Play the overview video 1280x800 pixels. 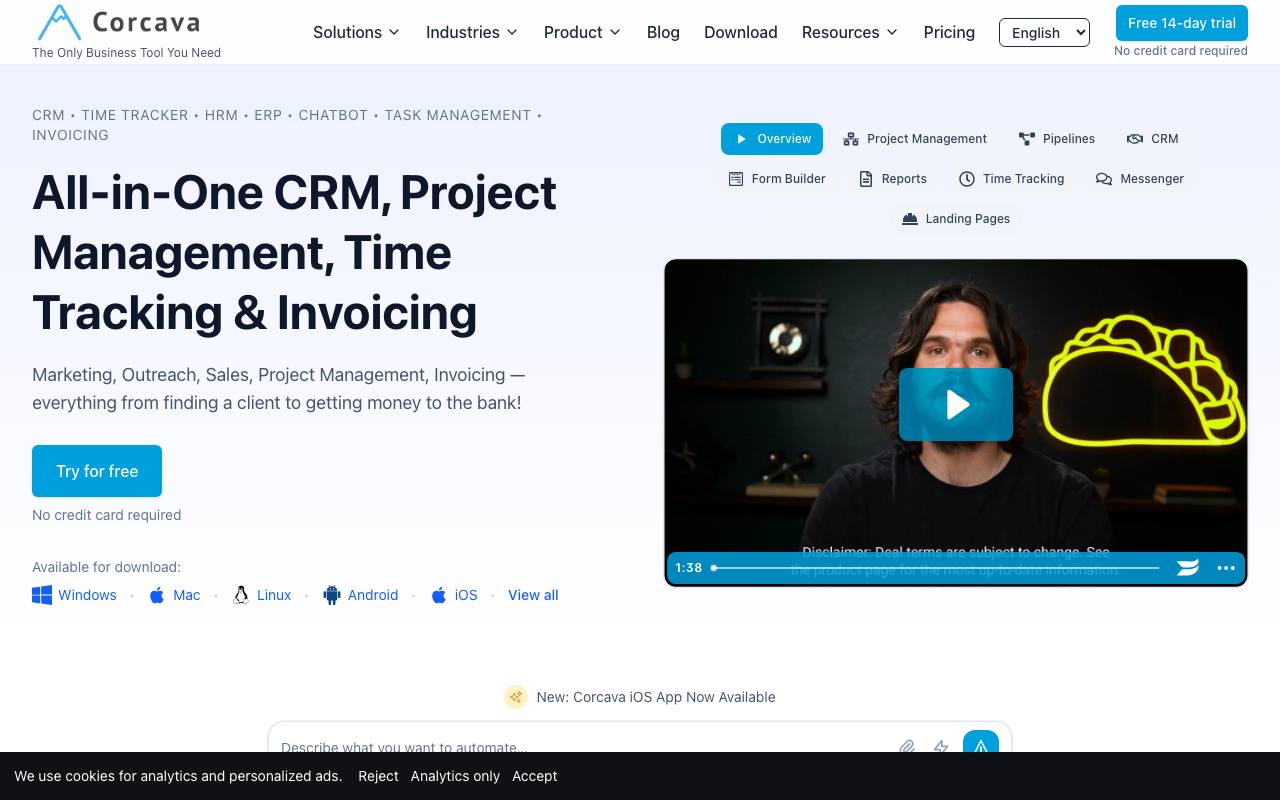coord(956,404)
